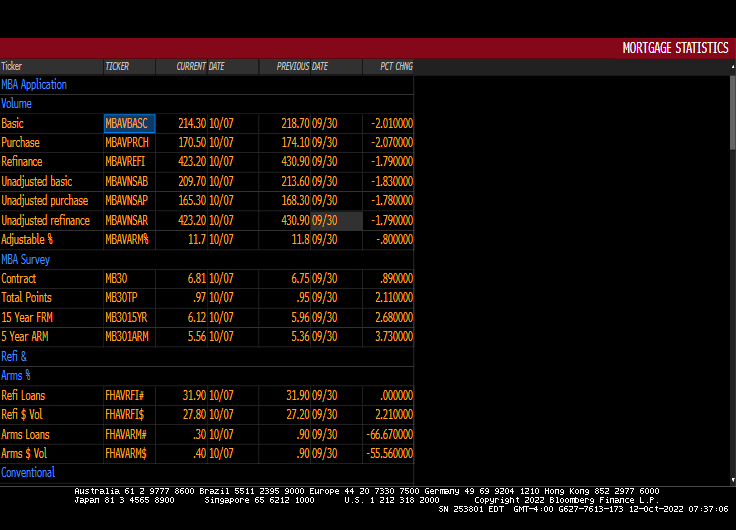Open the FHAVARM# ticker link
Screen dimensions: 736x530
126,434
